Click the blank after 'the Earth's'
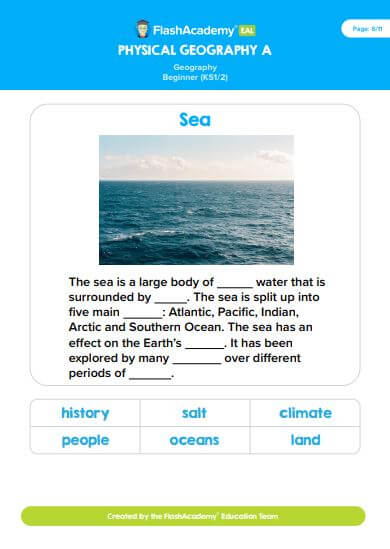The width and height of the screenshot is (390, 549). (204, 344)
